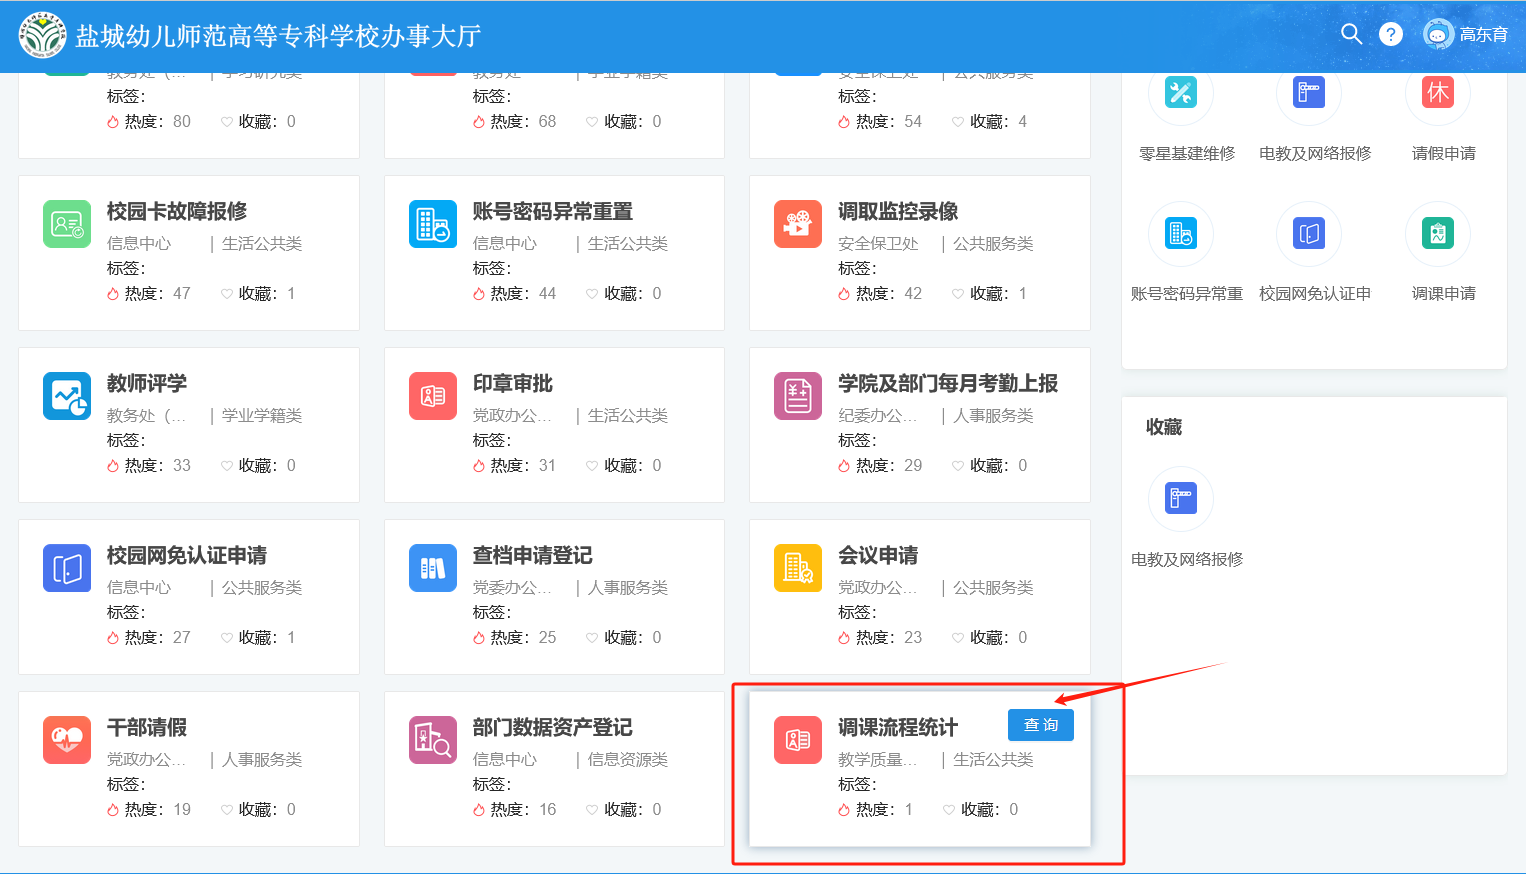Open the 零星基建维修 shortcut icon
Viewport: 1526px width, 874px height.
pos(1181,93)
